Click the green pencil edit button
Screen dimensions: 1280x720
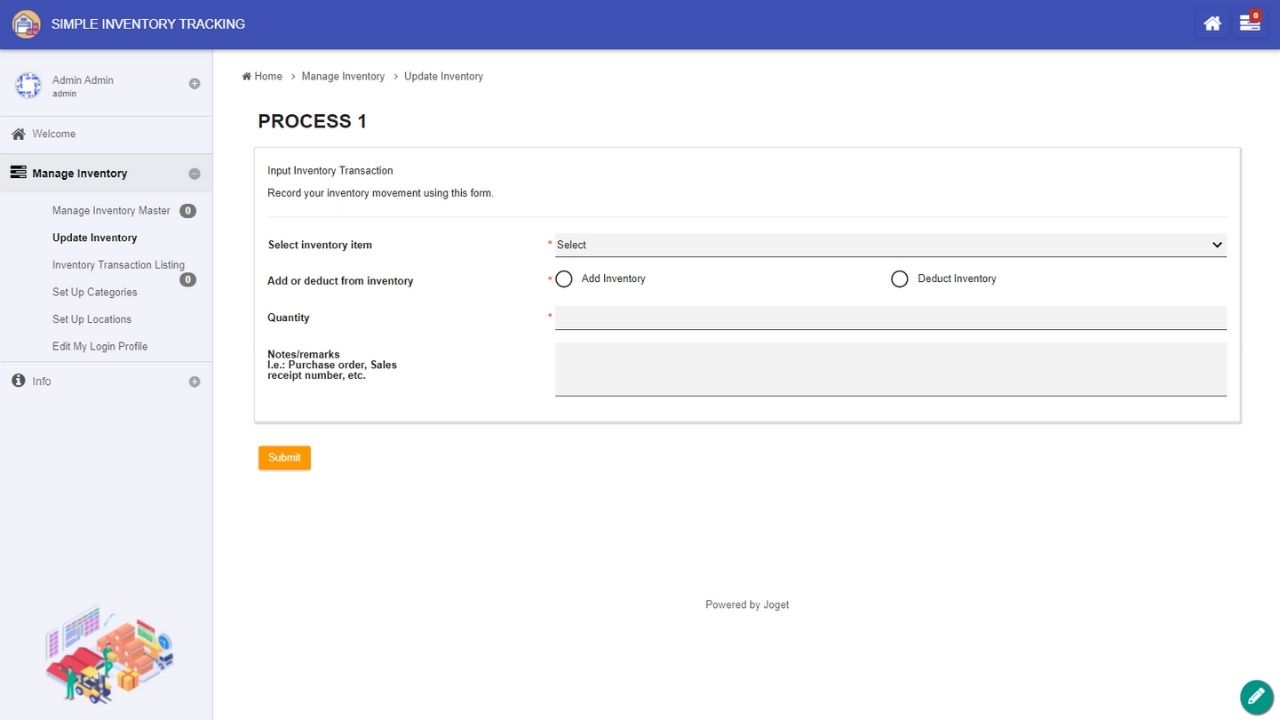(1256, 697)
